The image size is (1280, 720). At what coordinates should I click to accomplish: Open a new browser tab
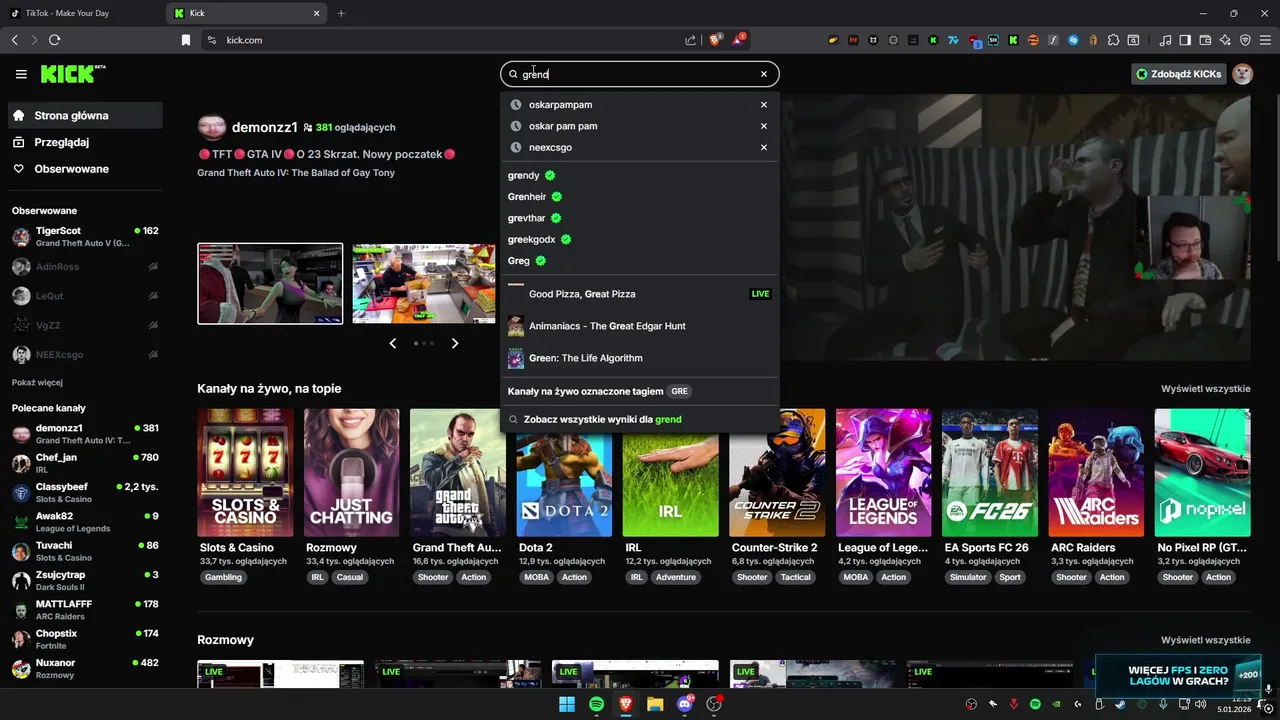(x=341, y=13)
